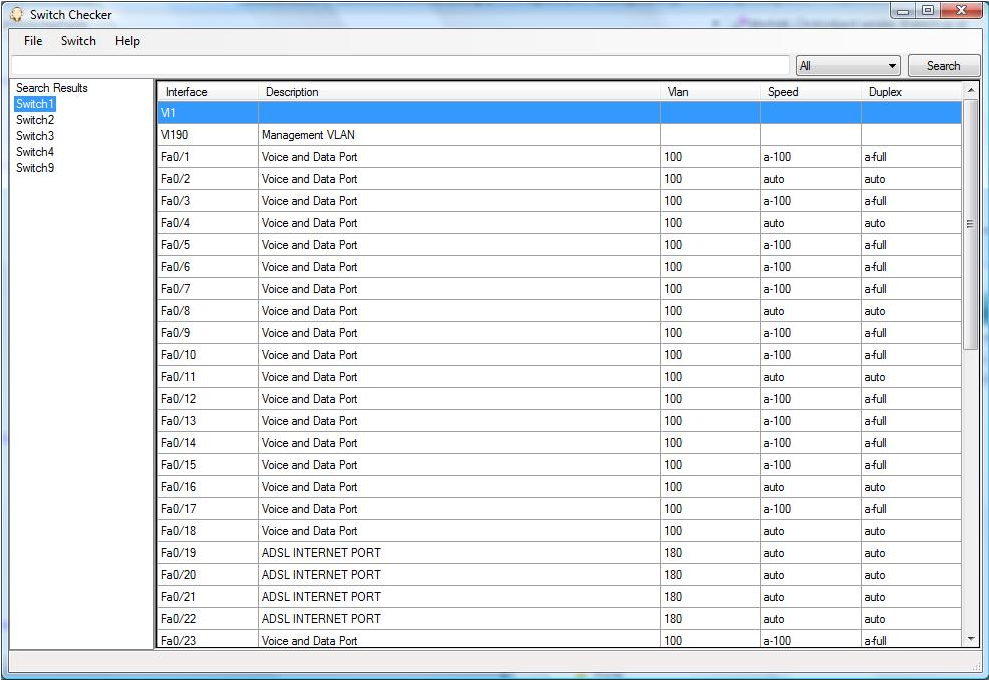Image resolution: width=989 pixels, height=680 pixels.
Task: Select Switch1 in the results list
Action: pos(35,104)
